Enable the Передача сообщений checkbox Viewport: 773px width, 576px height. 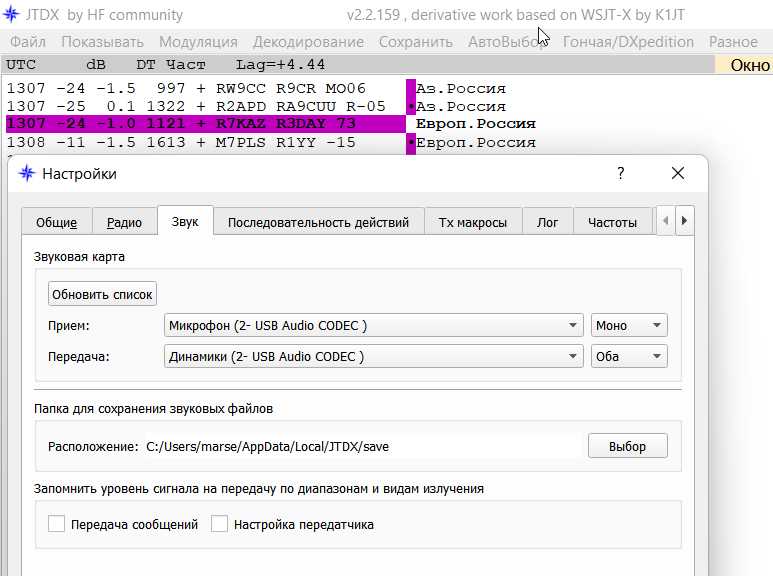click(57, 524)
